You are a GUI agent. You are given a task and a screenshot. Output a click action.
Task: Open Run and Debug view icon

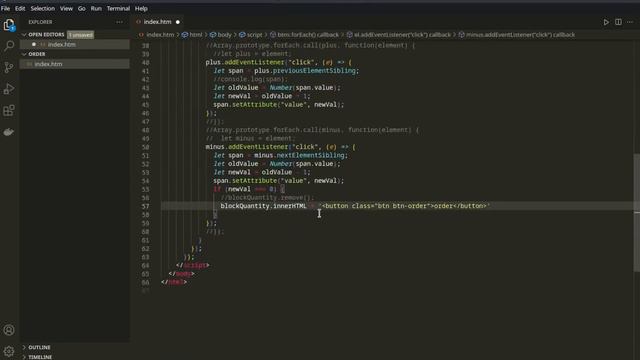click(9, 89)
